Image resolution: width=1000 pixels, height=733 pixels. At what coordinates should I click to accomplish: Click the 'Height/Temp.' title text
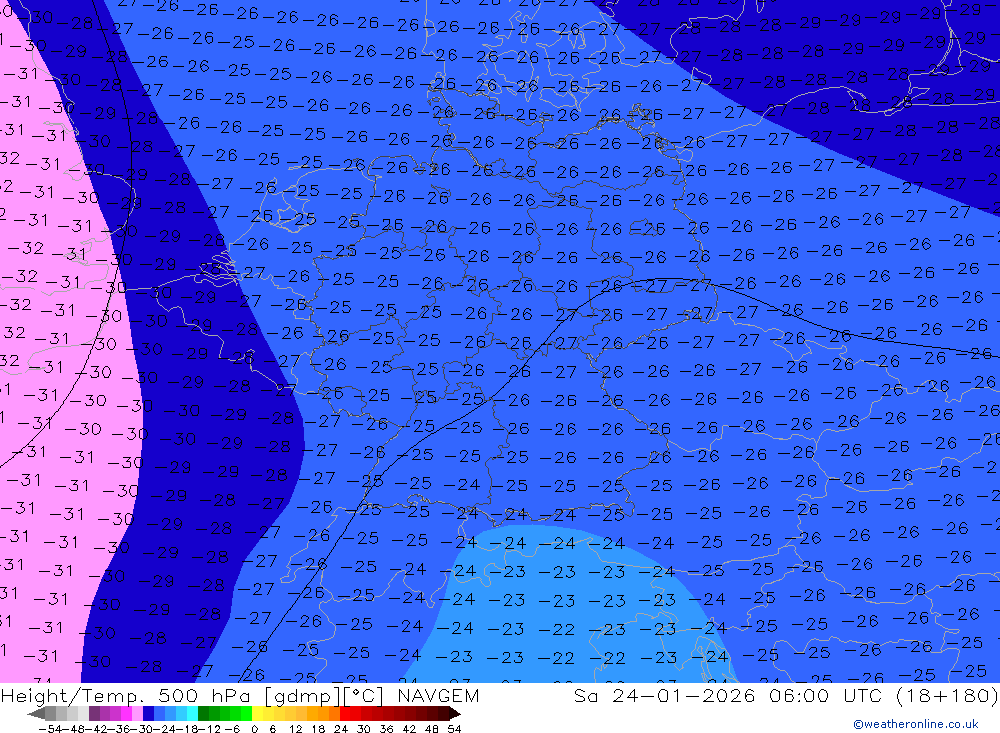pyautogui.click(x=71, y=696)
